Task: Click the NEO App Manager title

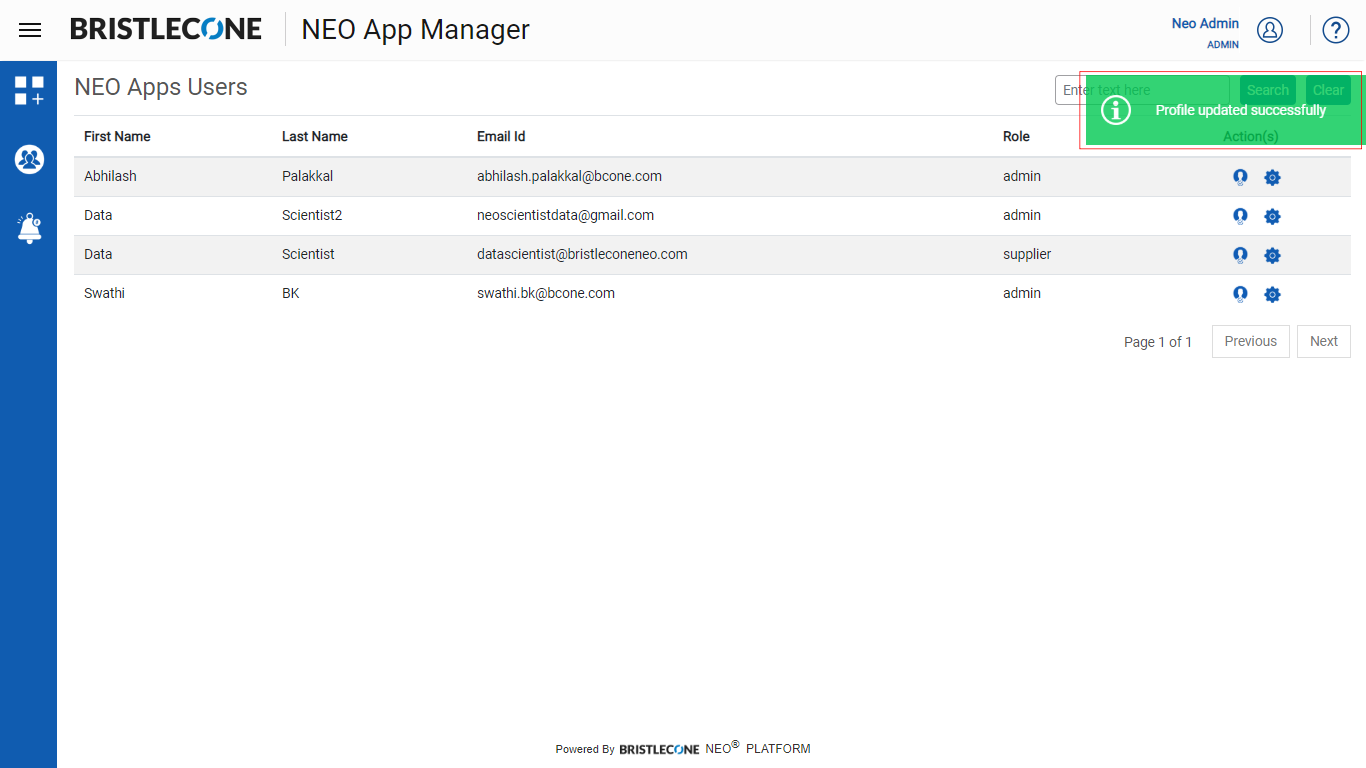Action: 416,30
